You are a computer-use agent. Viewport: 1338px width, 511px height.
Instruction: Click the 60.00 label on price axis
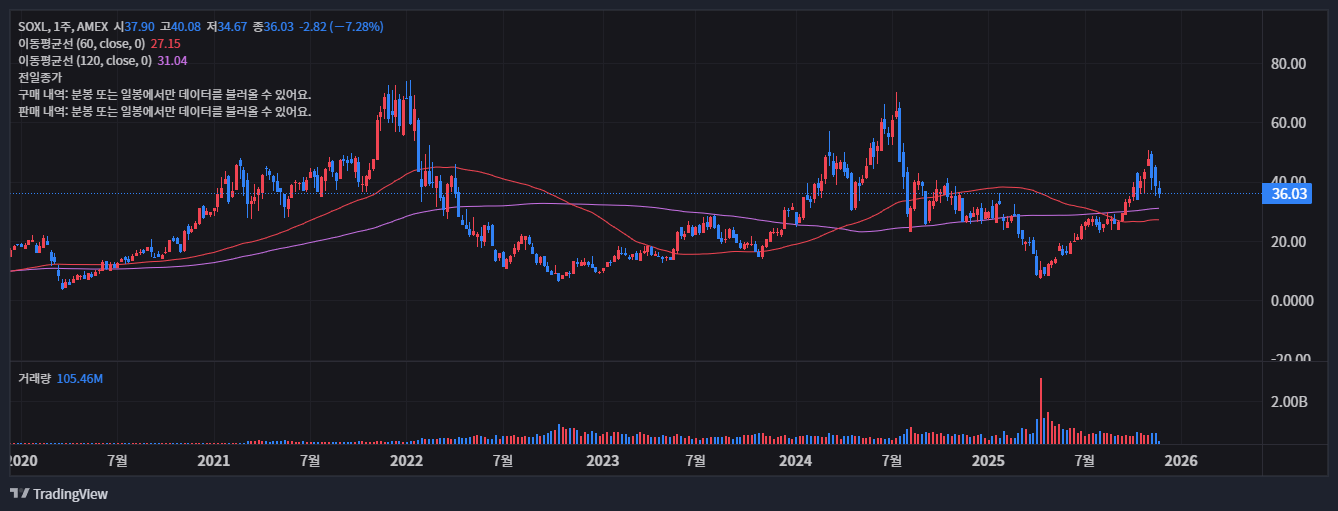coord(1288,123)
